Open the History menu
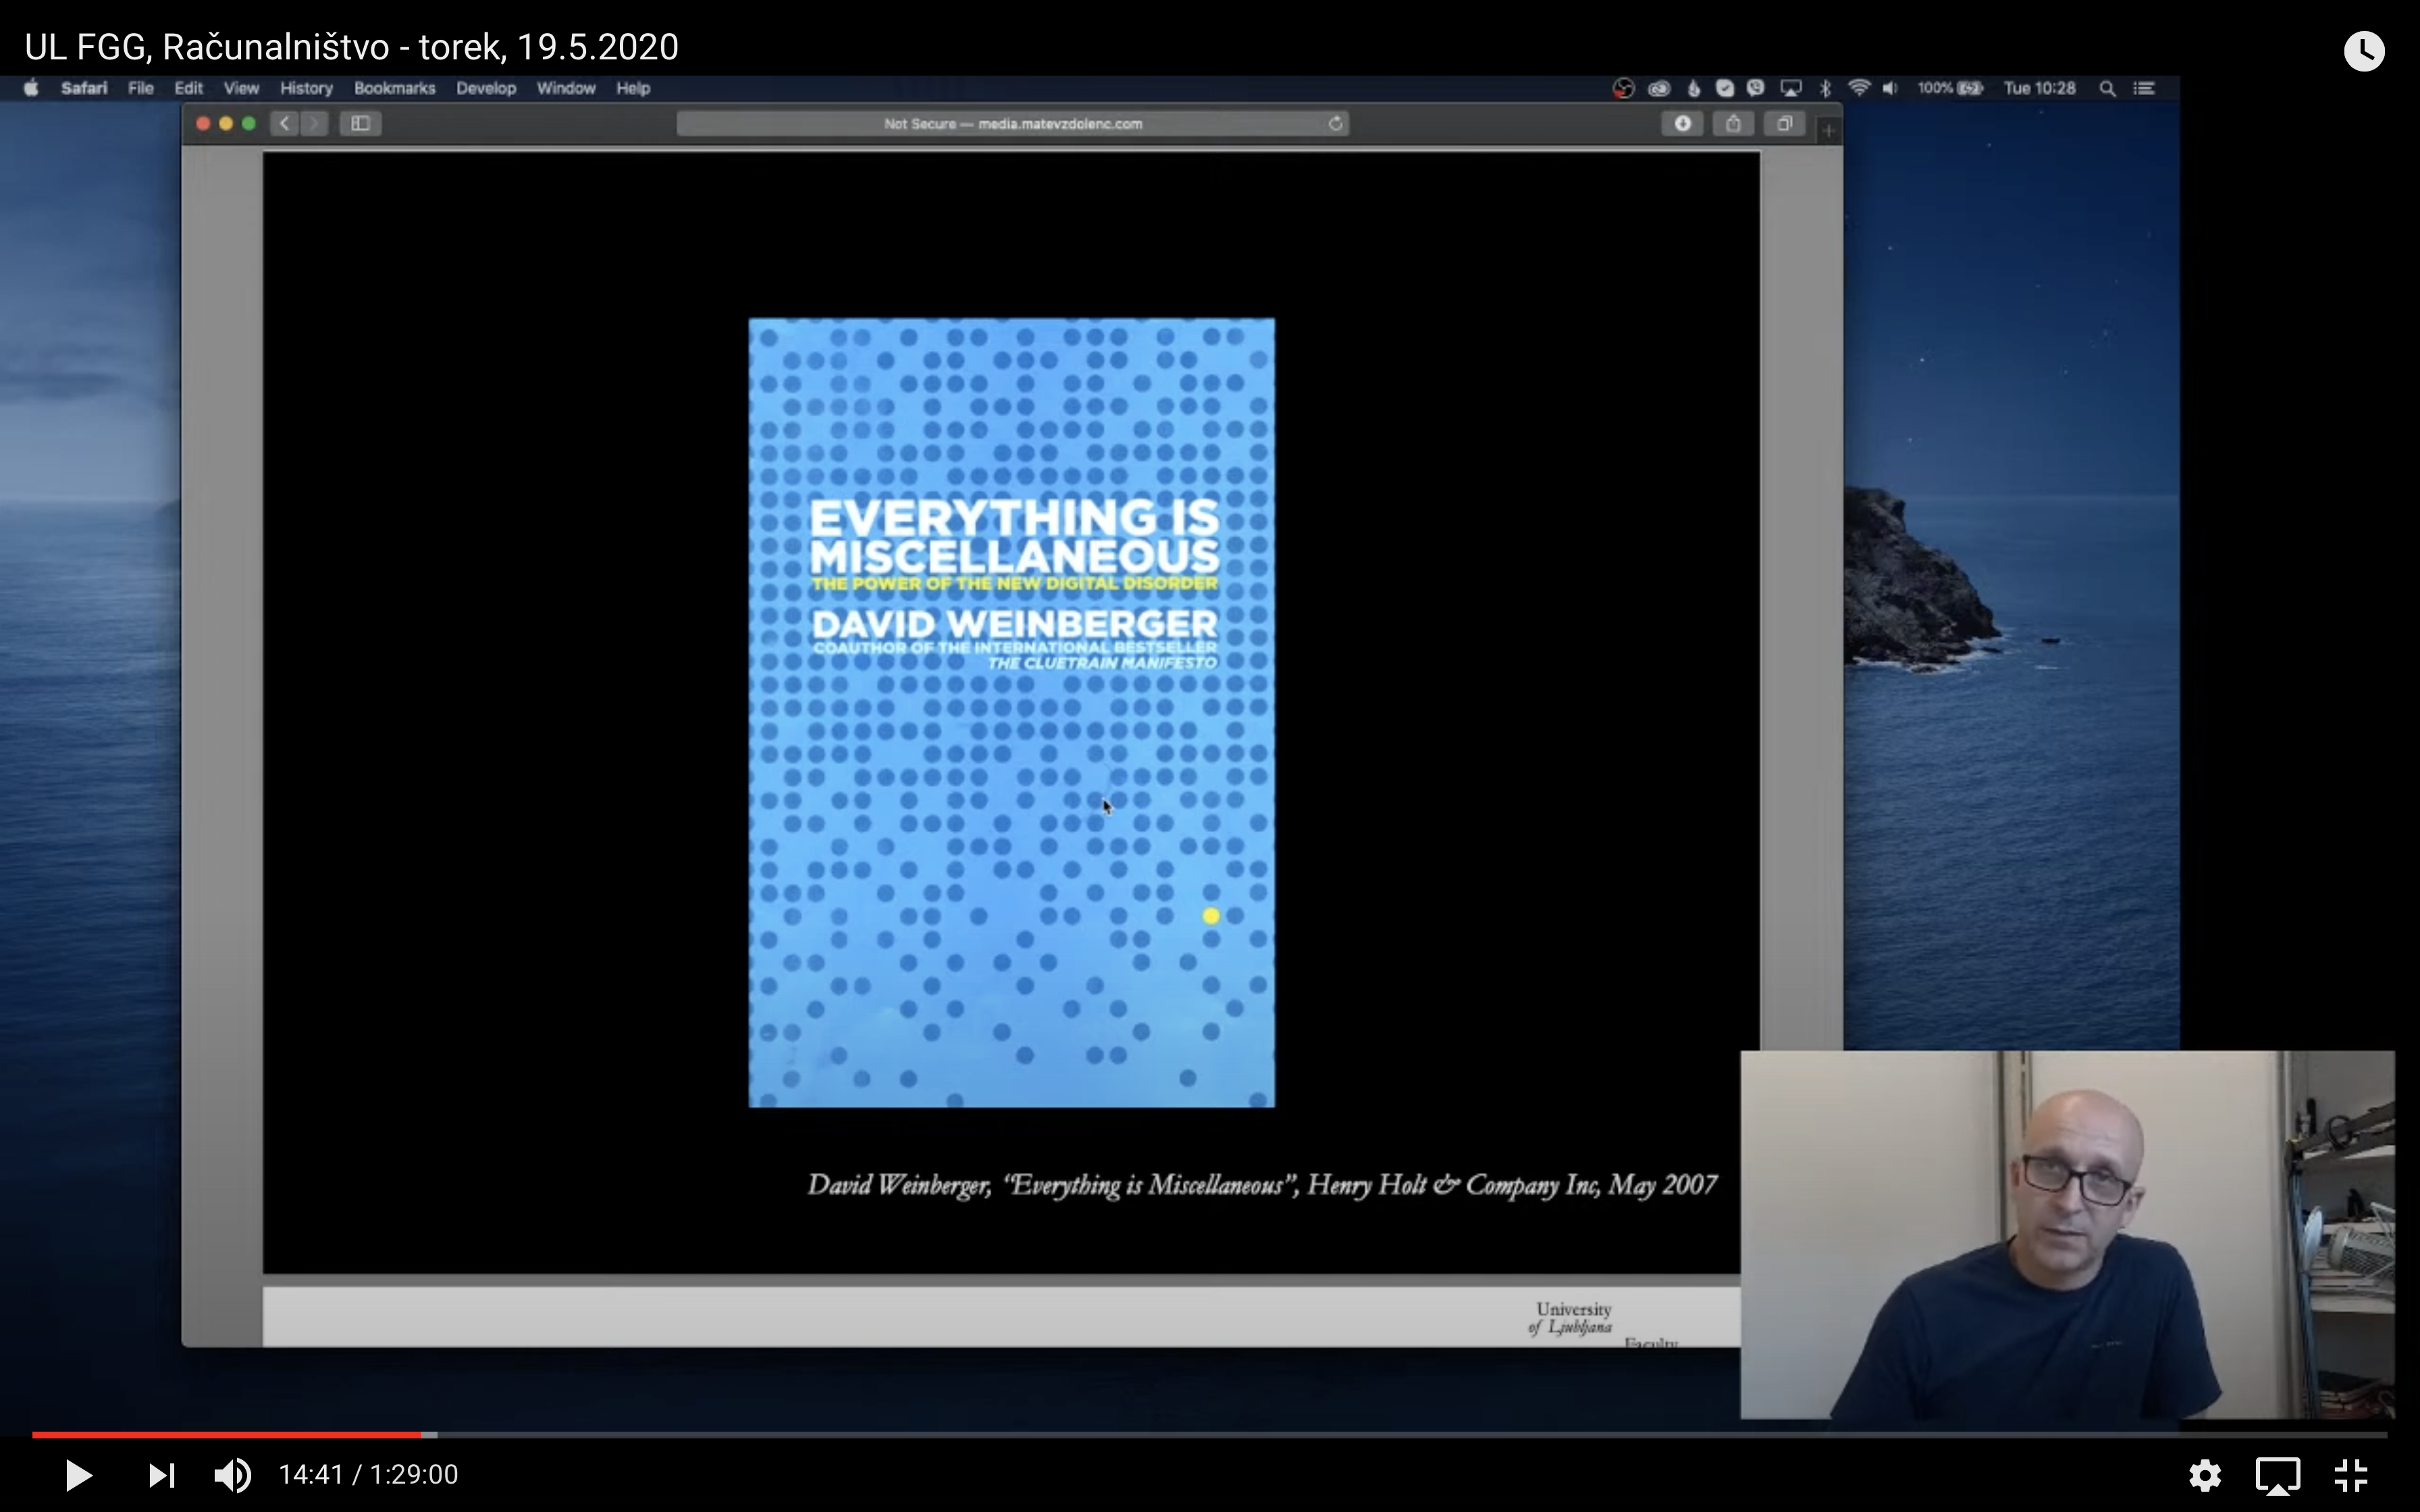This screenshot has width=2420, height=1512. coord(306,88)
